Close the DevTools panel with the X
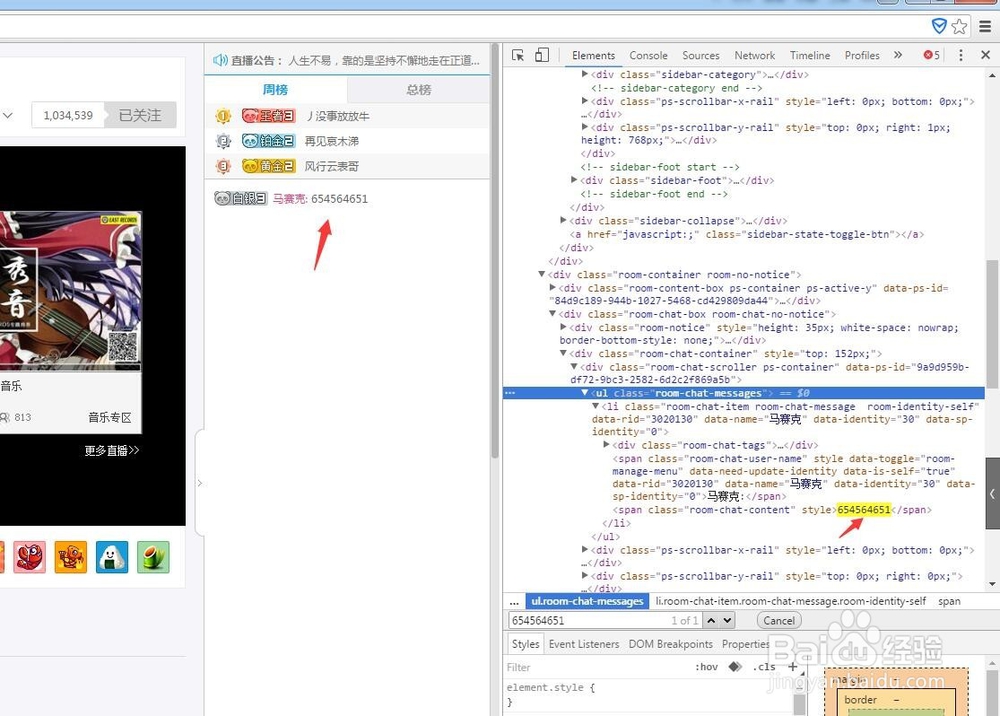Image resolution: width=1000 pixels, height=716 pixels. (x=985, y=55)
